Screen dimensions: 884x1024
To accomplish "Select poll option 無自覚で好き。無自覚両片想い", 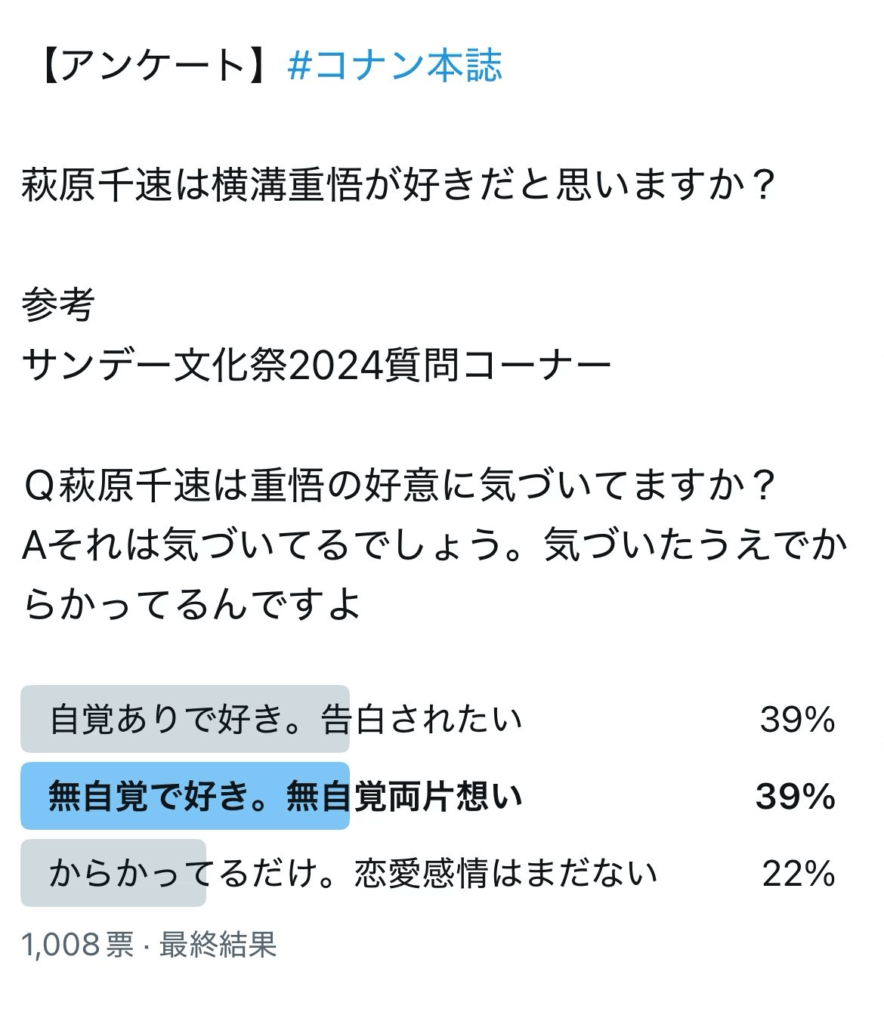I will click(x=286, y=797).
